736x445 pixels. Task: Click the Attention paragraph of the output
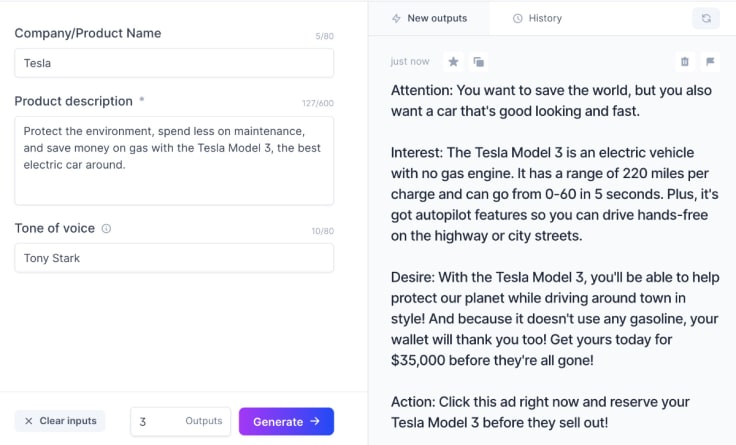(551, 100)
